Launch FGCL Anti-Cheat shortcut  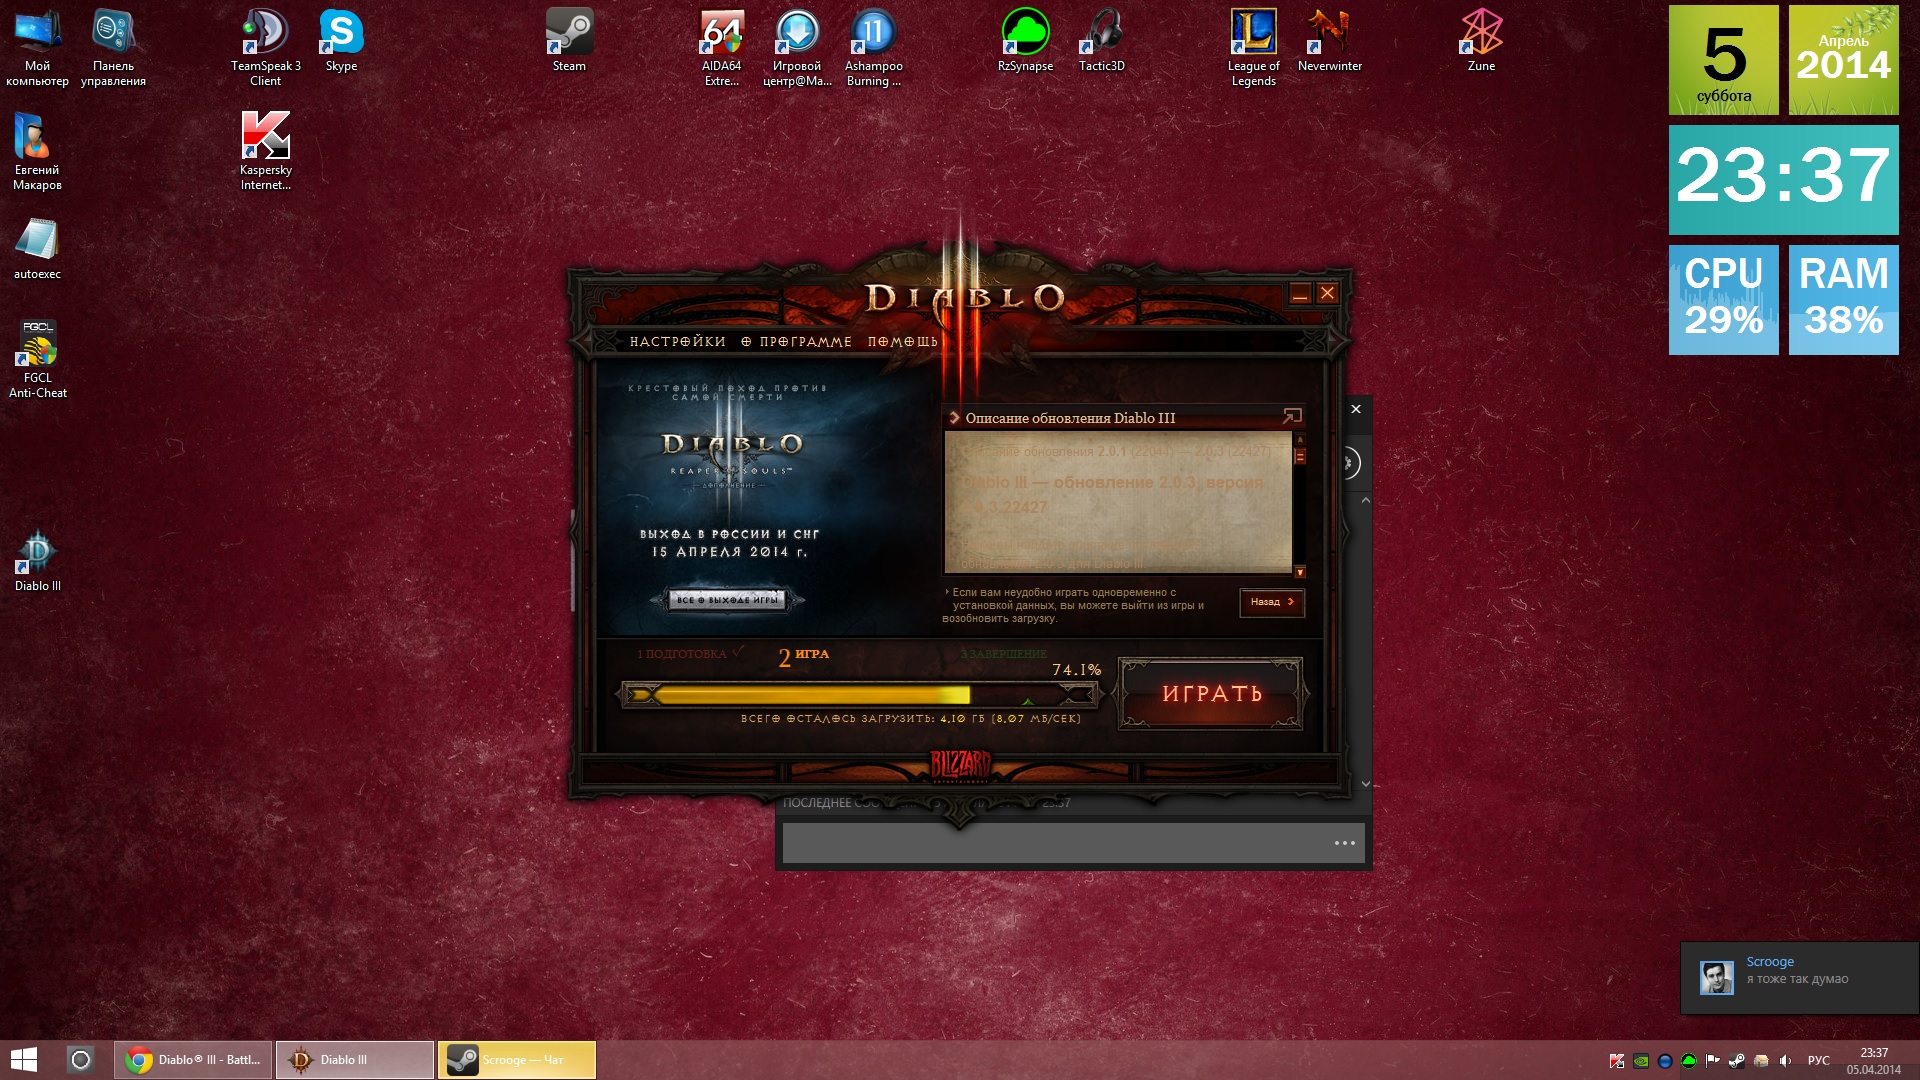click(37, 359)
